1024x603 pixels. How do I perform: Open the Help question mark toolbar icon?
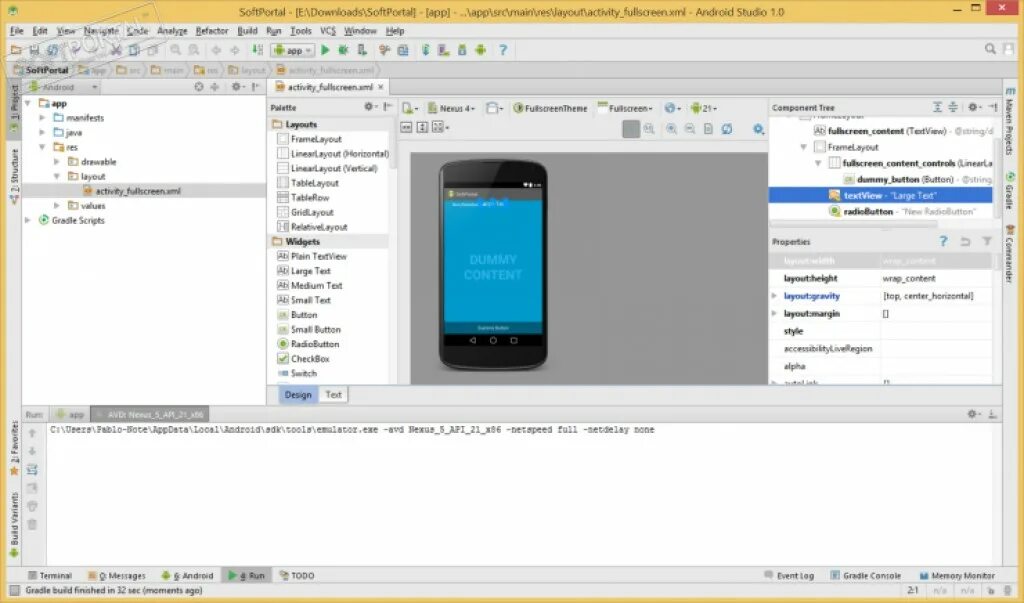(503, 50)
